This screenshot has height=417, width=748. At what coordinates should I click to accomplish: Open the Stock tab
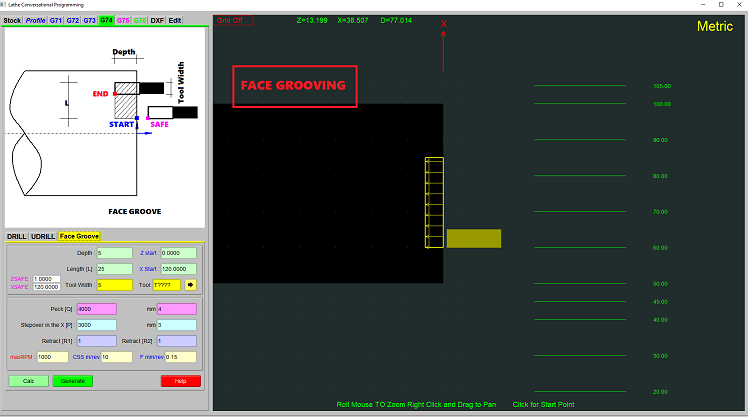click(12, 20)
